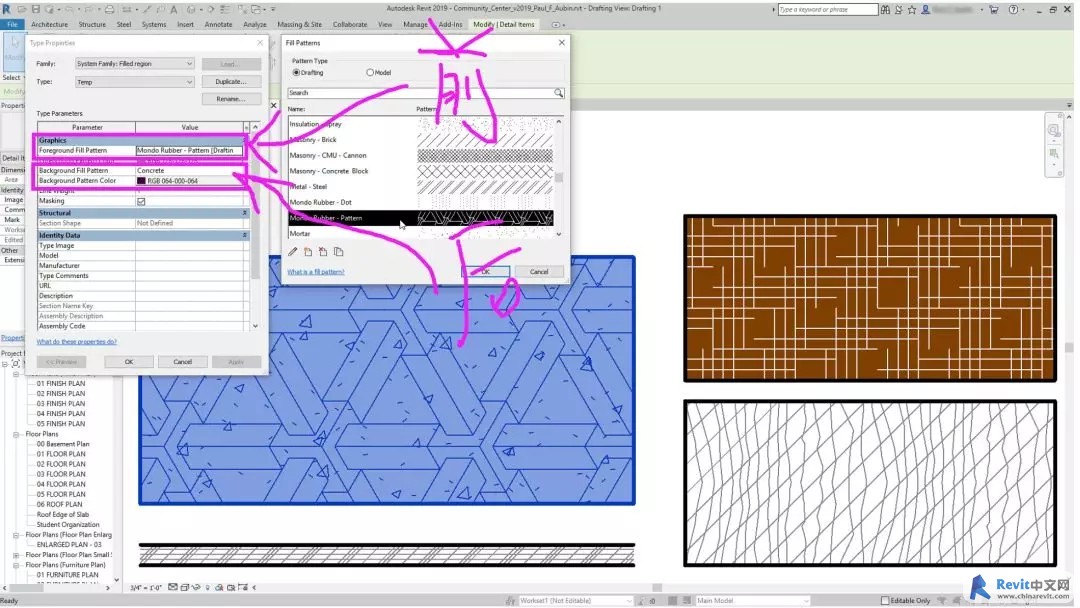Open the File menu
The image size is (1080, 608).
pyautogui.click(x=12, y=24)
